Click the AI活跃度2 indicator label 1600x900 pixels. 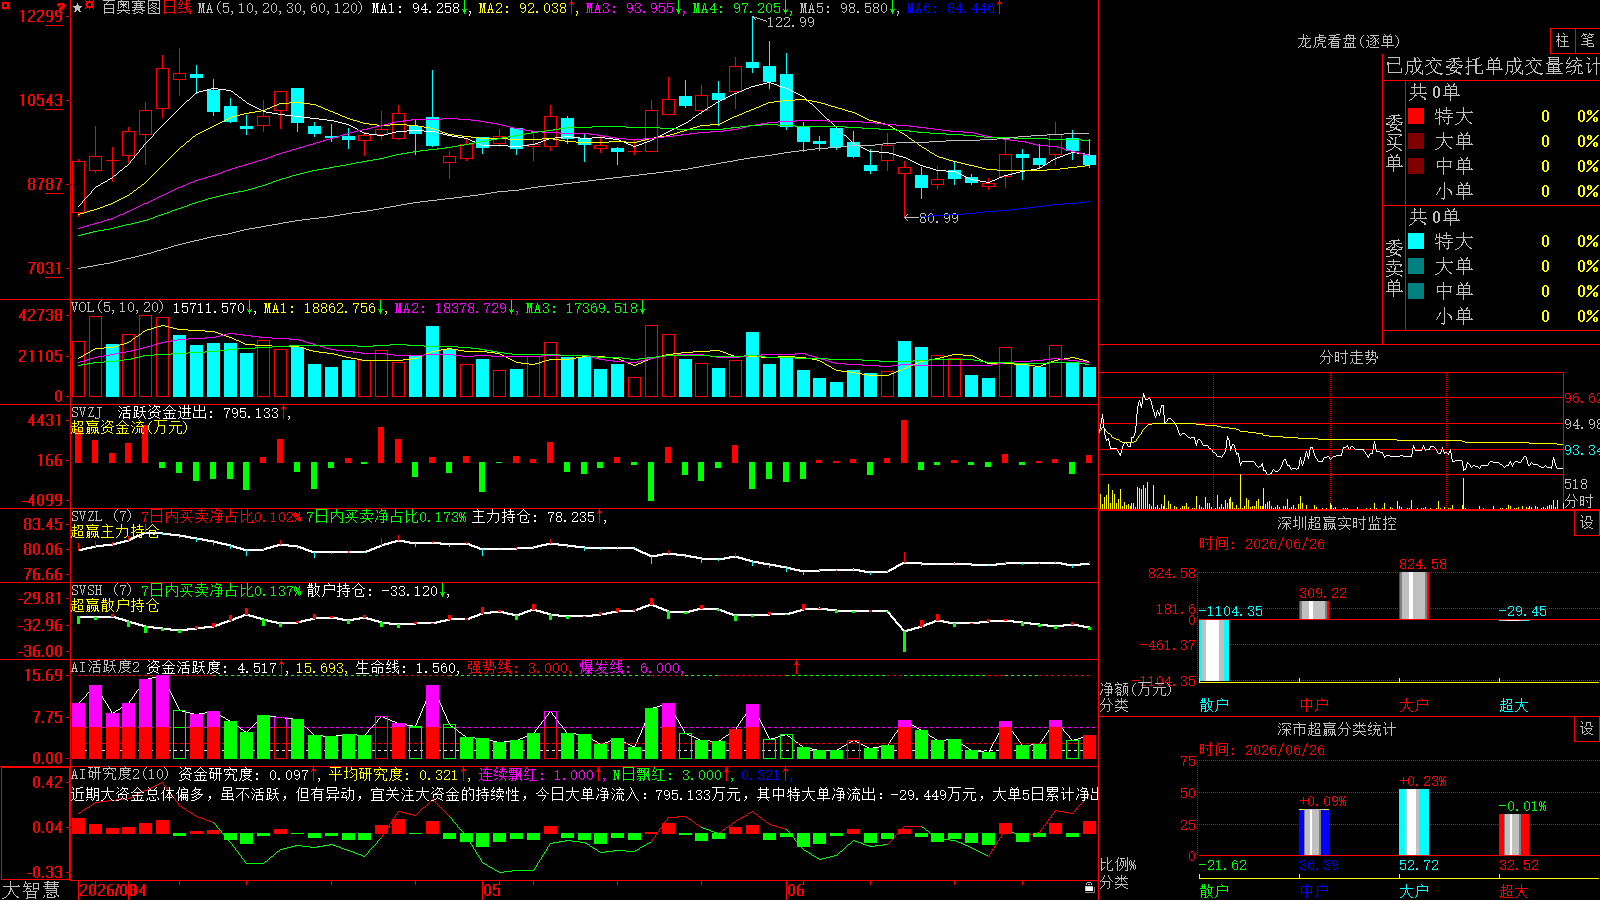tap(106, 667)
